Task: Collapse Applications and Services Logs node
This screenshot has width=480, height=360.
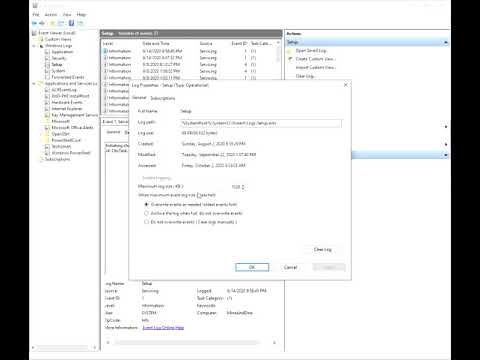Action: [34, 84]
